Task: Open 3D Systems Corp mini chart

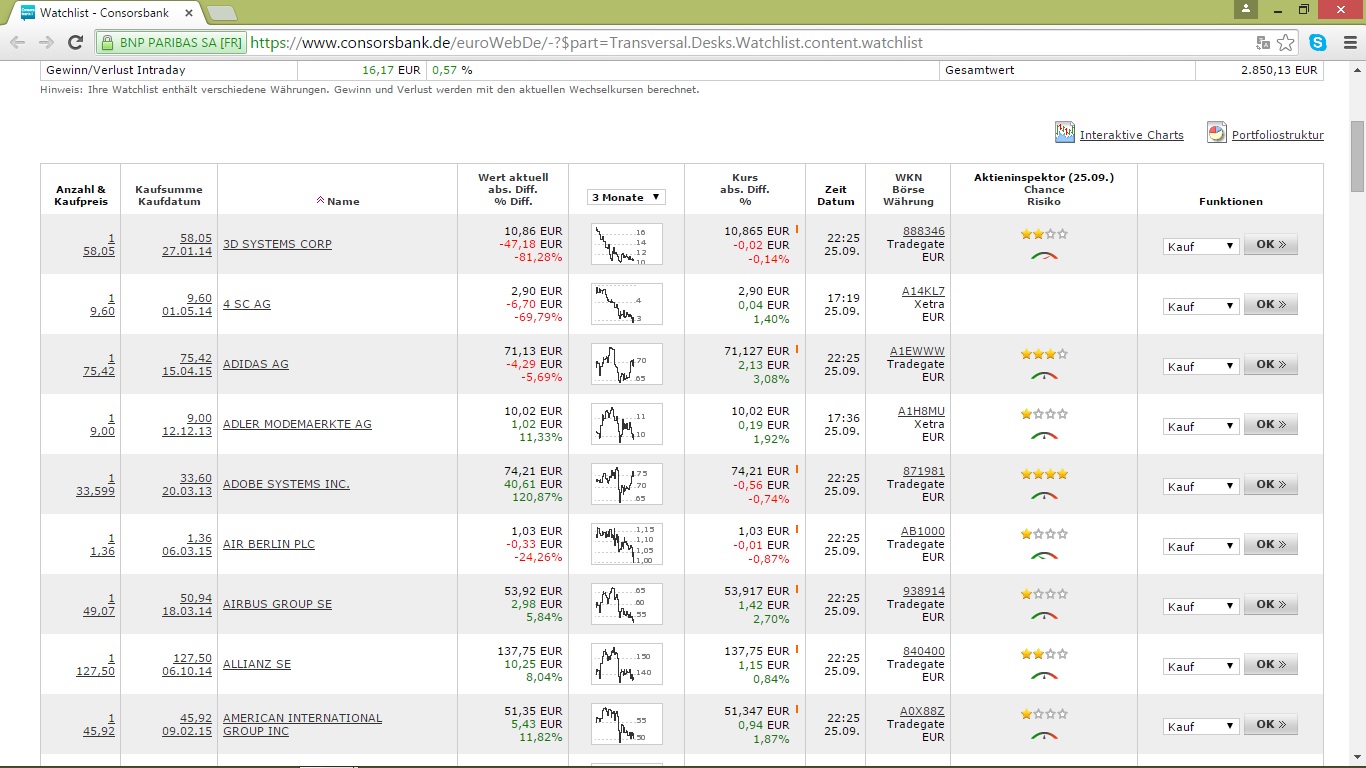Action: [627, 244]
